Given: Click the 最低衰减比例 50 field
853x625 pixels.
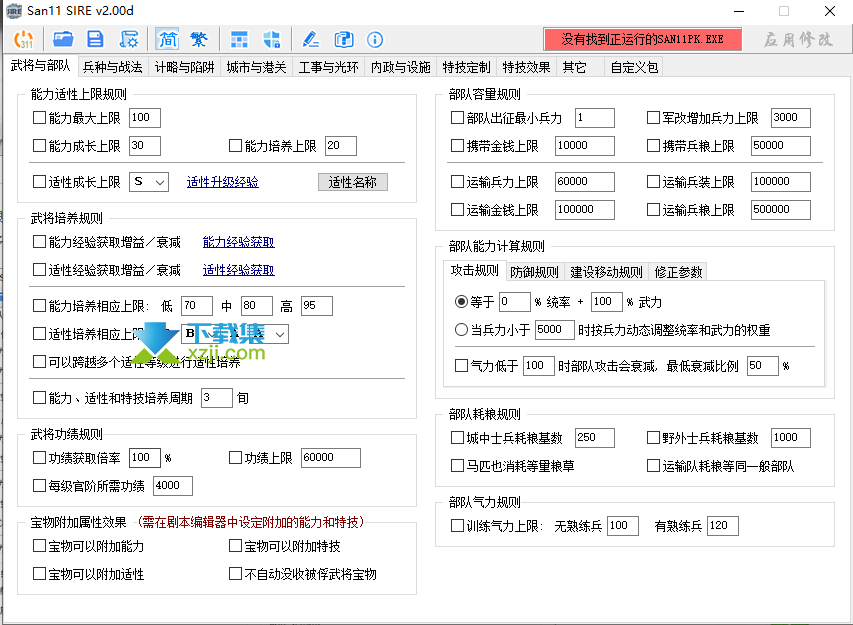Looking at the screenshot, I should coord(762,366).
